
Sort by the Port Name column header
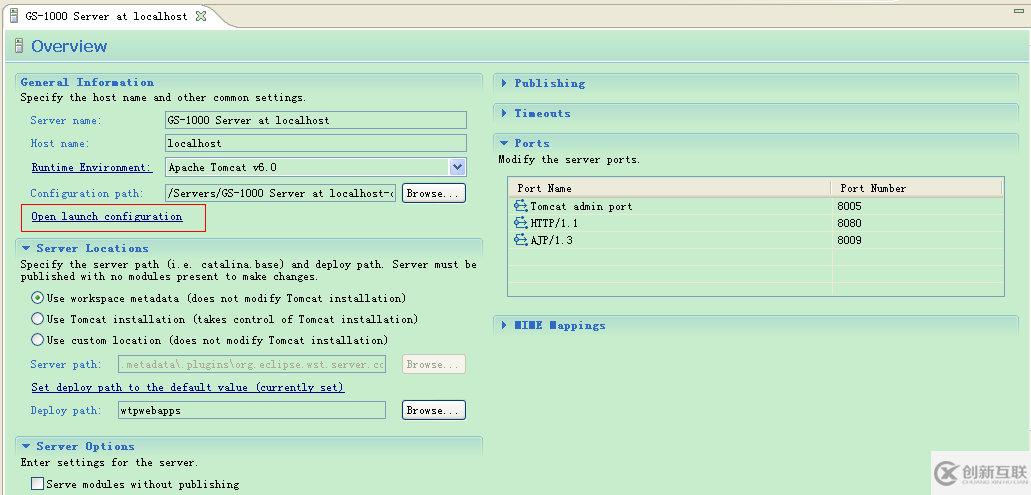coord(669,188)
